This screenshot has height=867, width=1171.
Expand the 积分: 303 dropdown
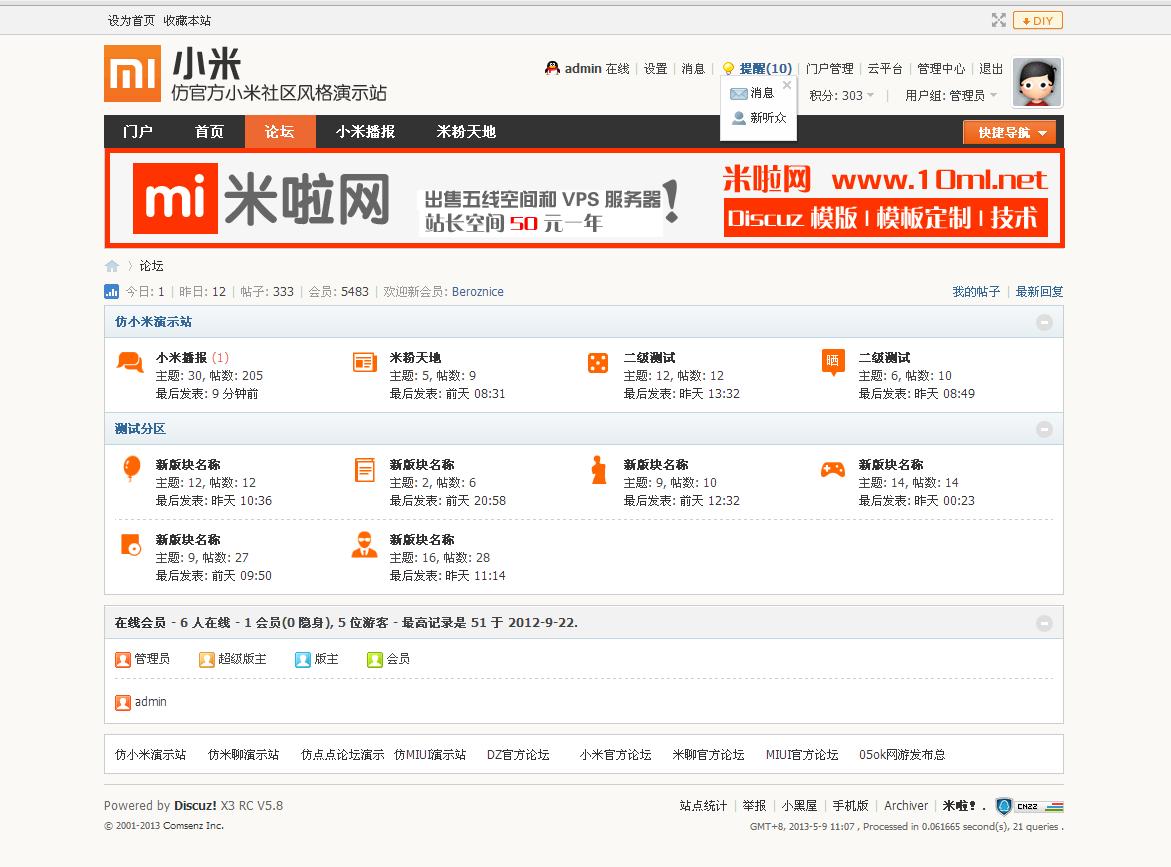pyautogui.click(x=842, y=96)
